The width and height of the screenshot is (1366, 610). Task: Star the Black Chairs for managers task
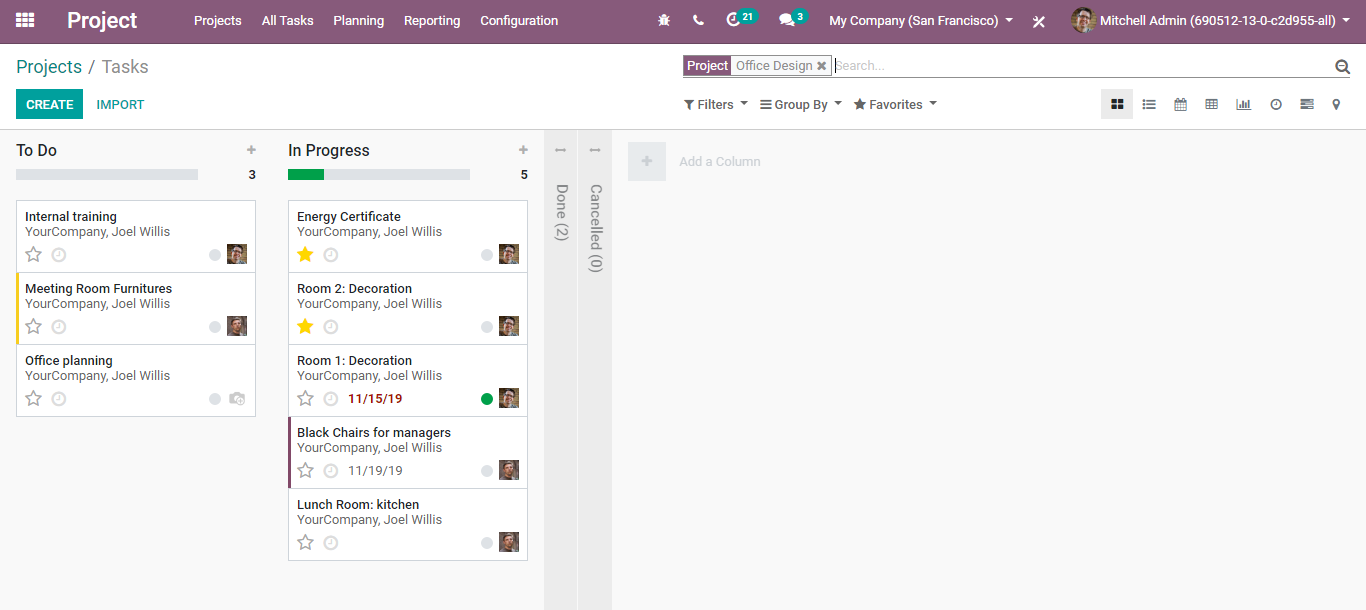pyautogui.click(x=306, y=470)
